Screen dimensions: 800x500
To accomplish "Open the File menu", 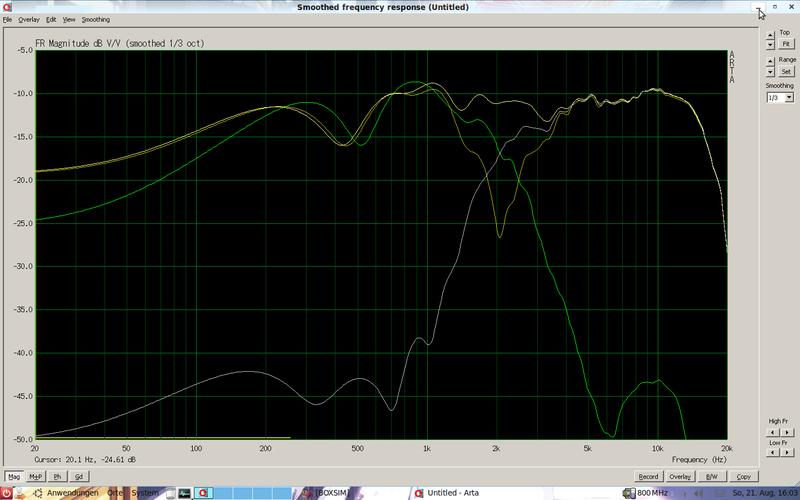I will coord(7,19).
